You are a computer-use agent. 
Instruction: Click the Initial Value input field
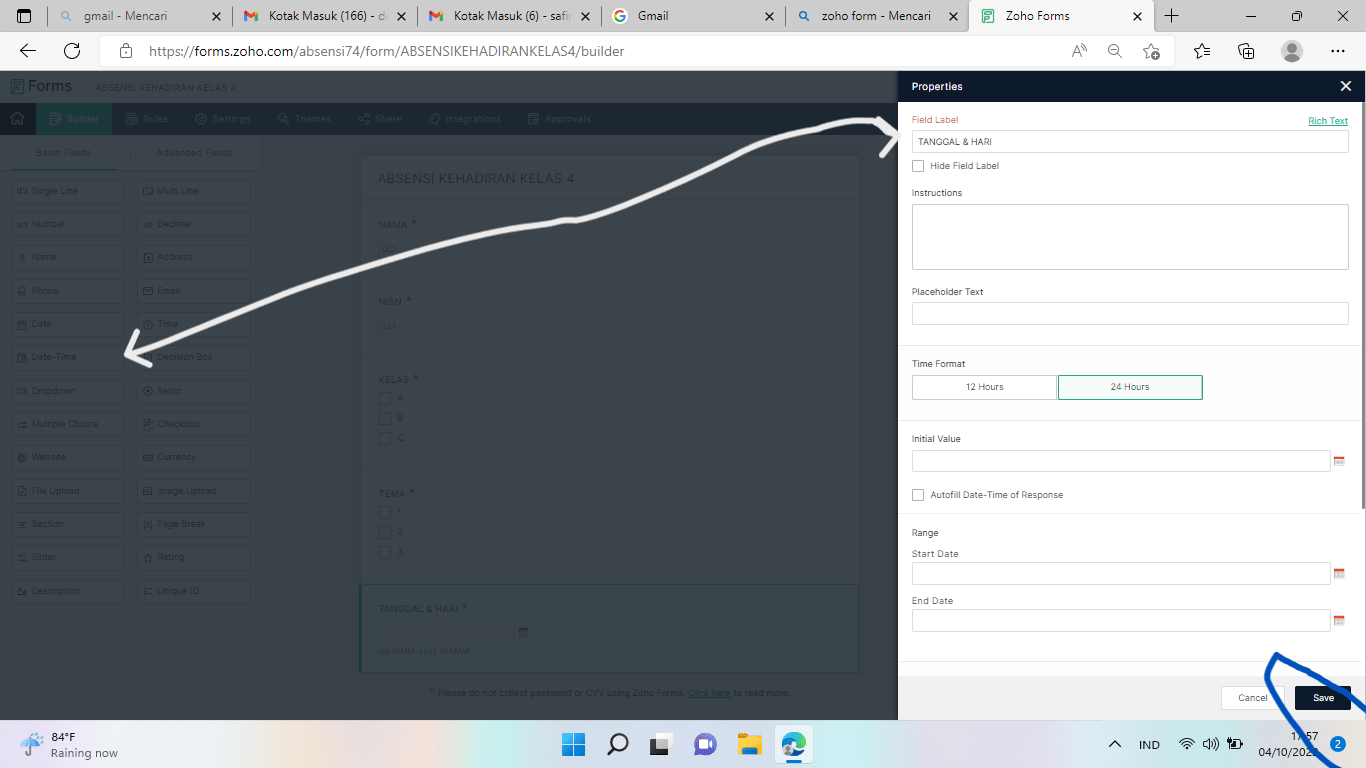pyautogui.click(x=1121, y=461)
